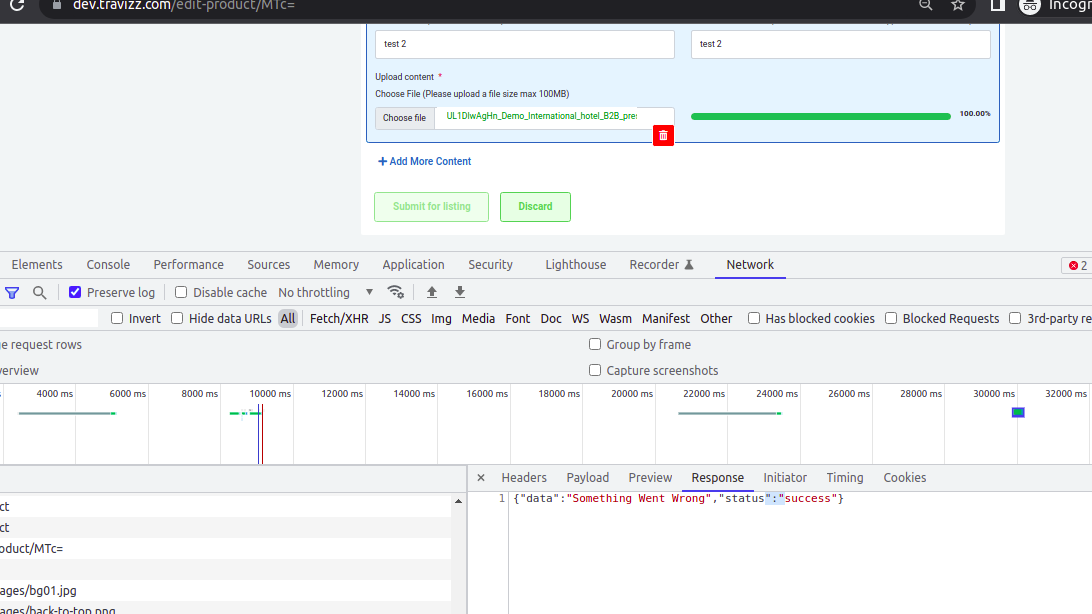Click the left test 2 input field
The width and height of the screenshot is (1092, 614).
pos(524,44)
